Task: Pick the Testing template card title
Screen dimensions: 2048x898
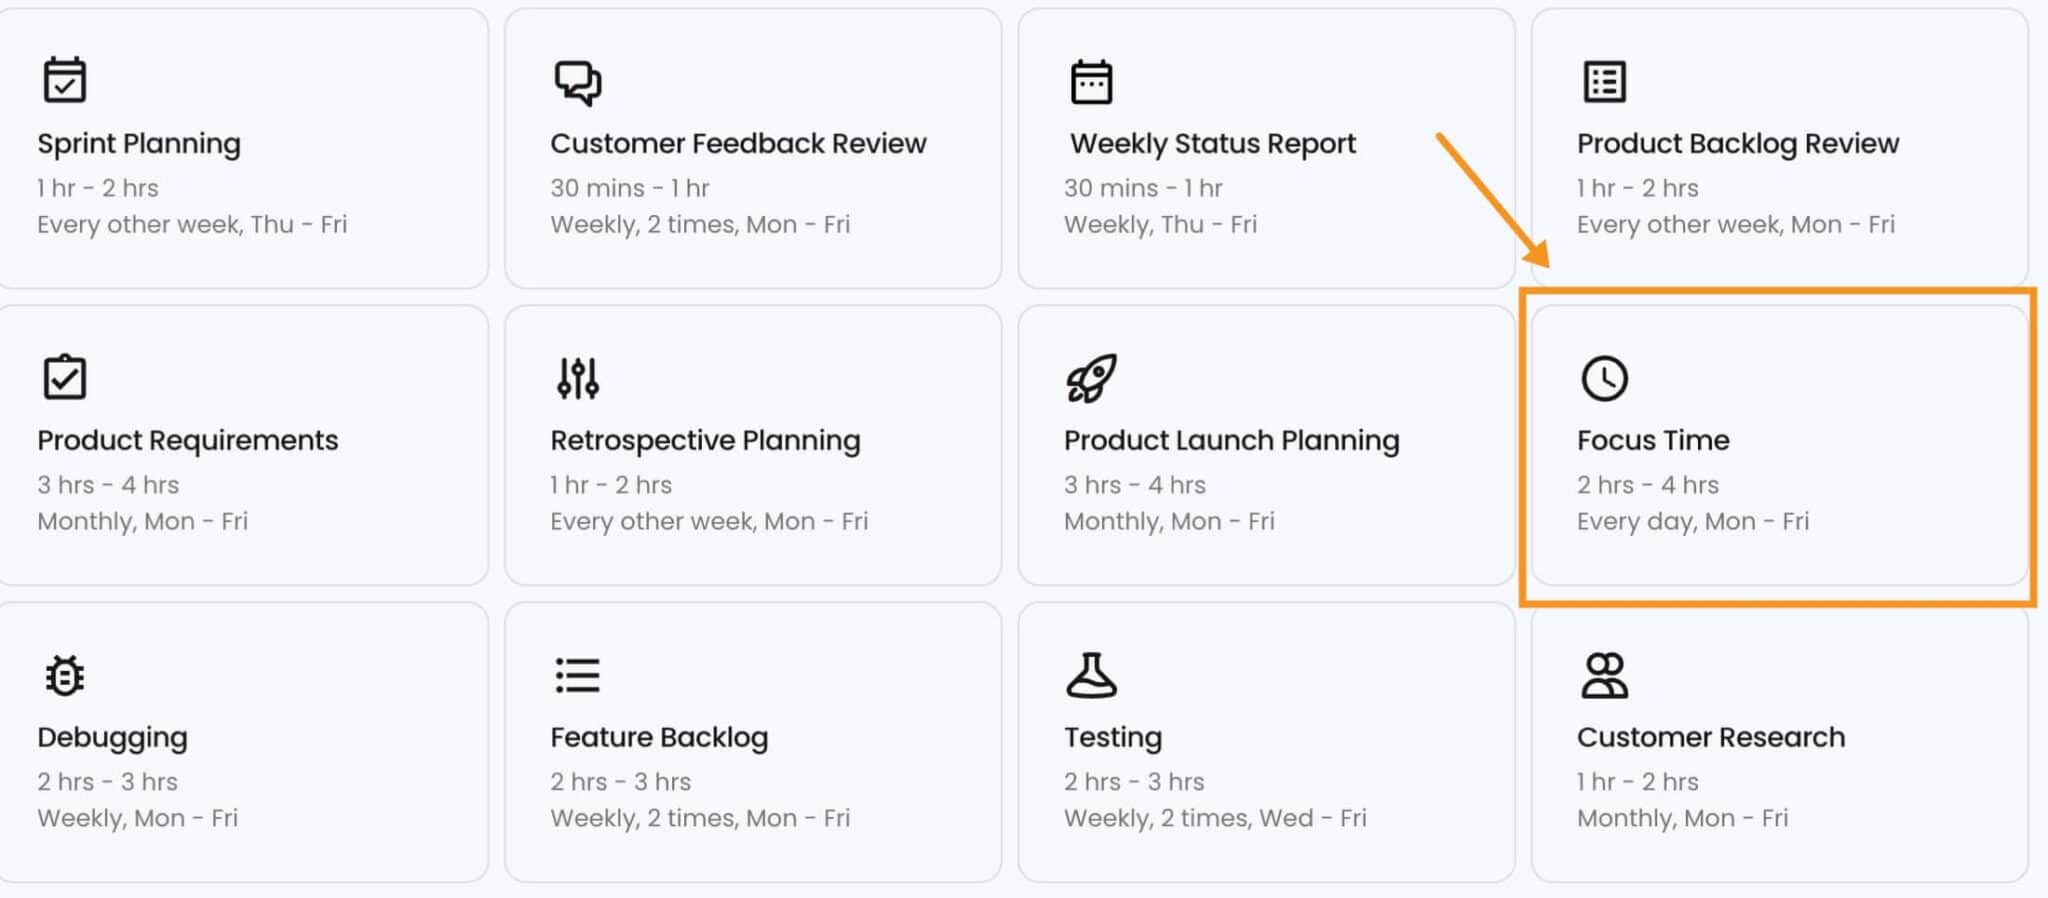Action: [x=1112, y=737]
